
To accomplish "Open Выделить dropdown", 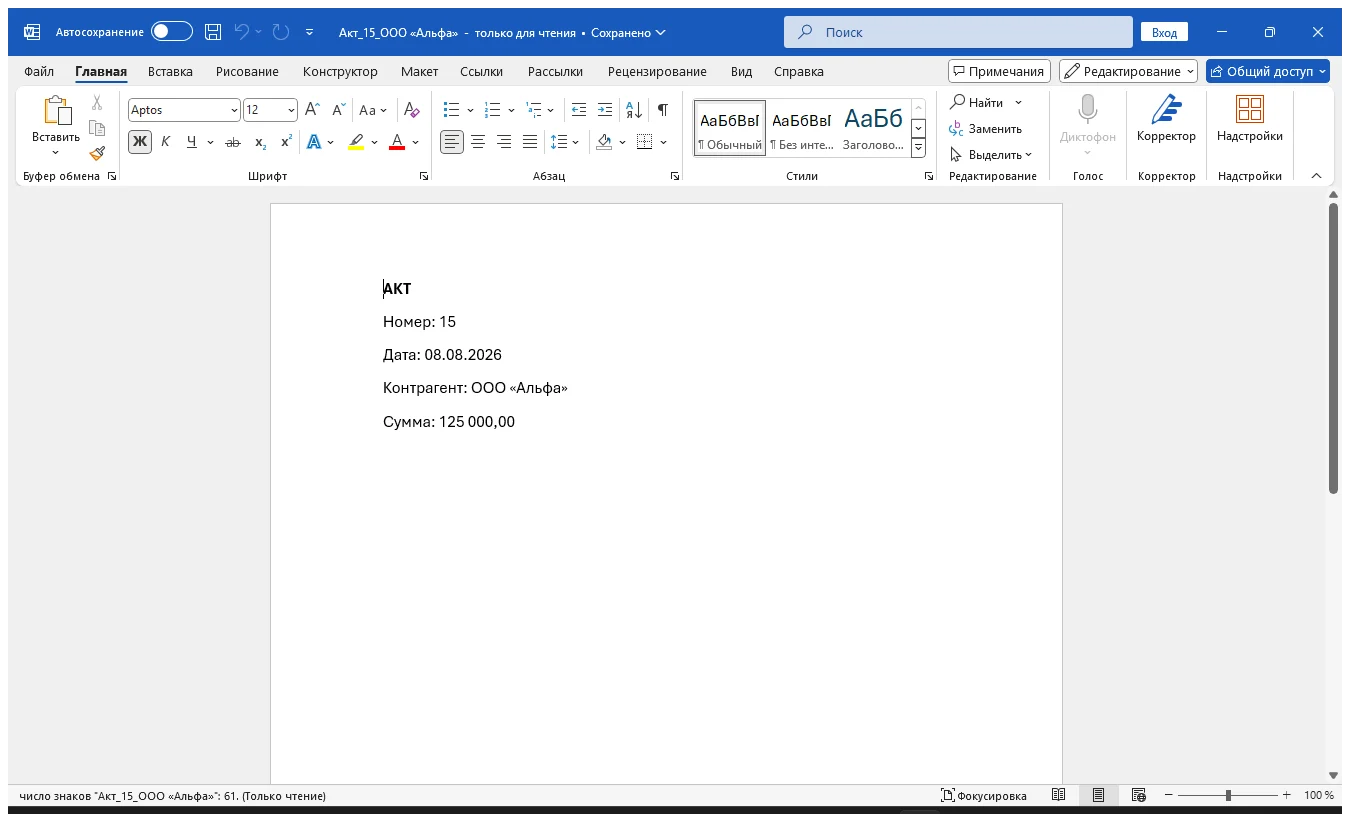I will (991, 154).
